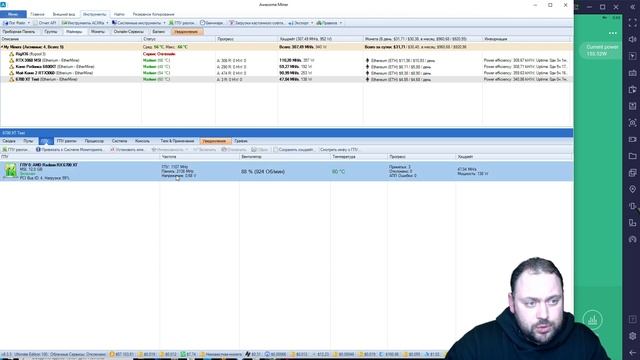Sort by the Статус column header
This screenshot has height=360, width=640.
click(178, 39)
